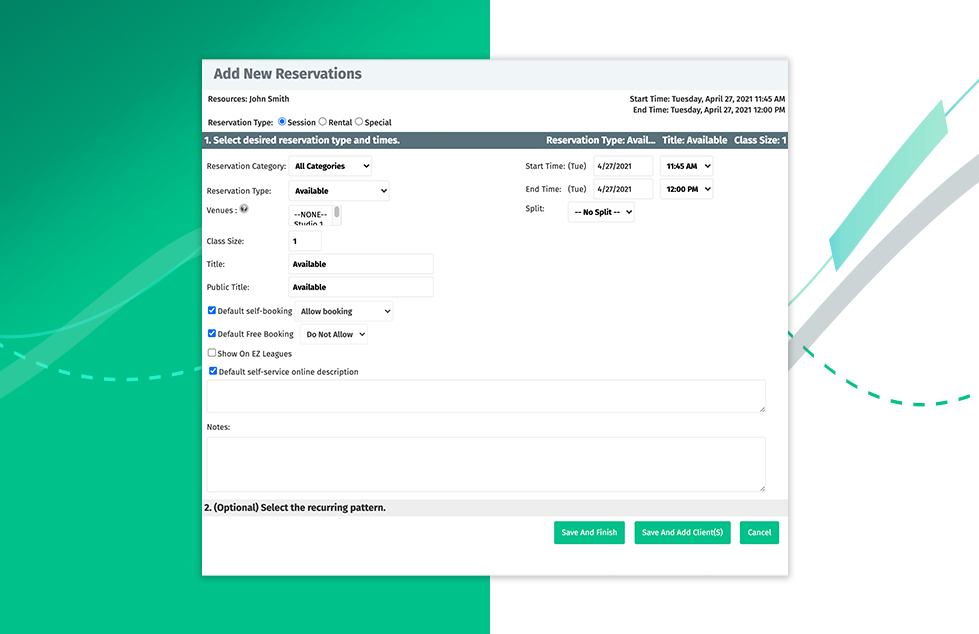Open the 12:00 PM end time dropdown

(686, 189)
